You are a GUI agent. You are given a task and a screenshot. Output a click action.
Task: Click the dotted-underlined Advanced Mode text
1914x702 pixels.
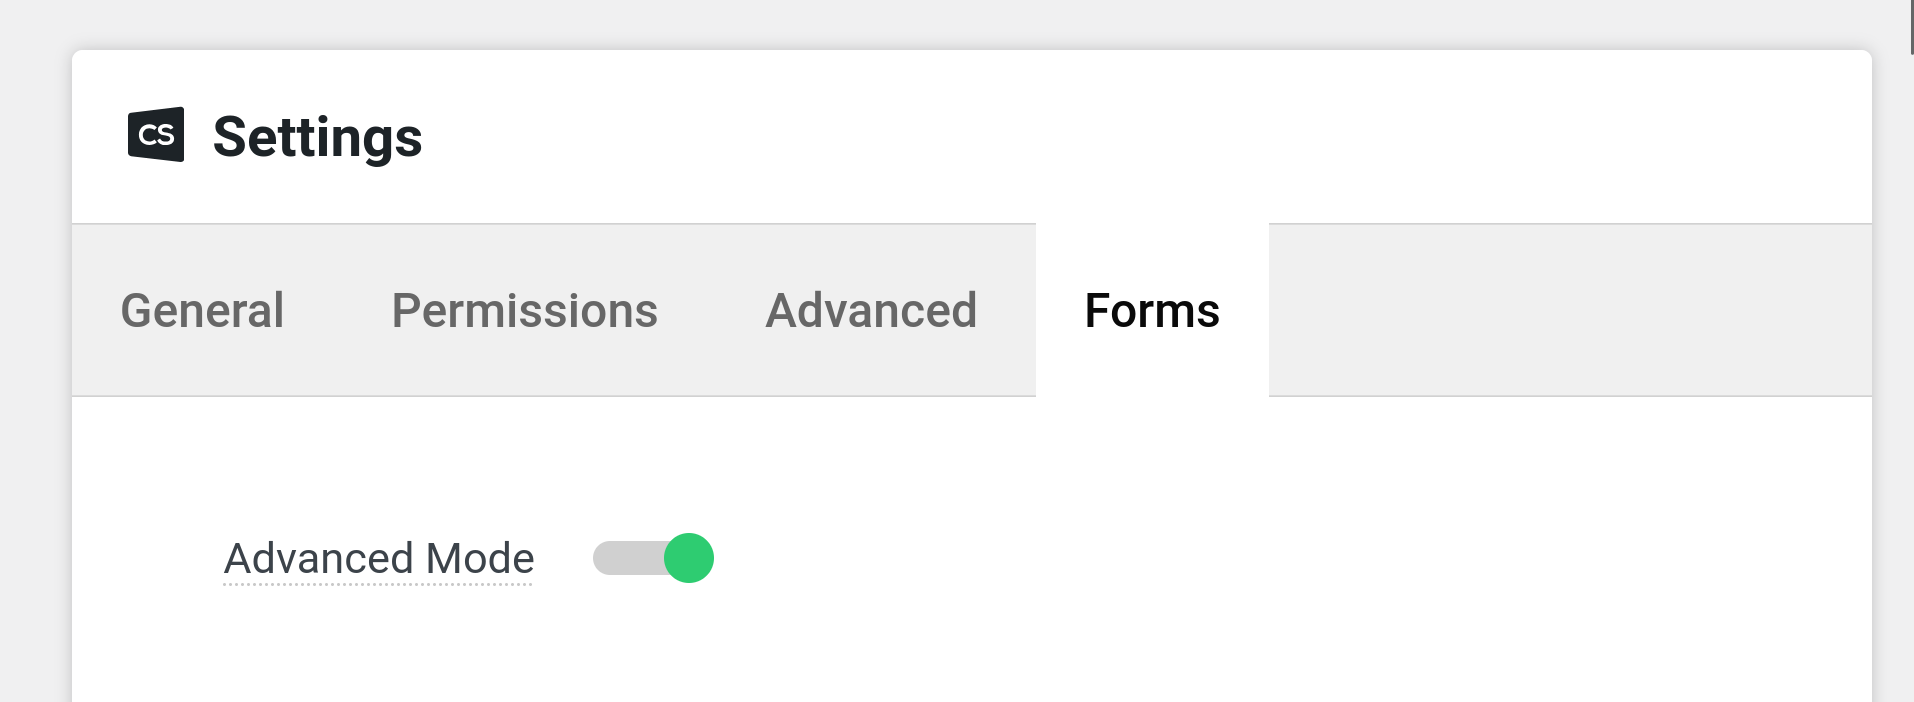click(x=378, y=559)
